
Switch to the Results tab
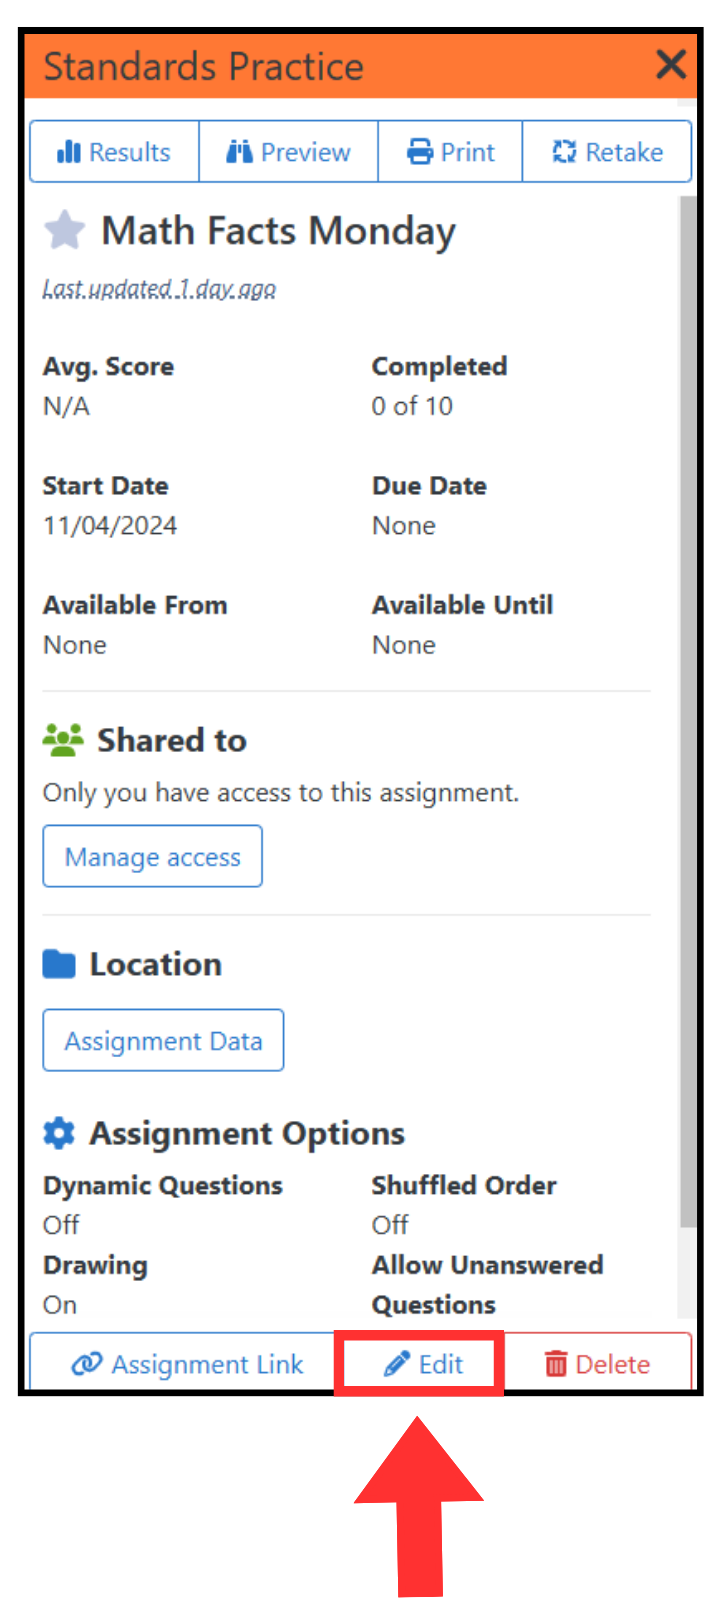[114, 151]
